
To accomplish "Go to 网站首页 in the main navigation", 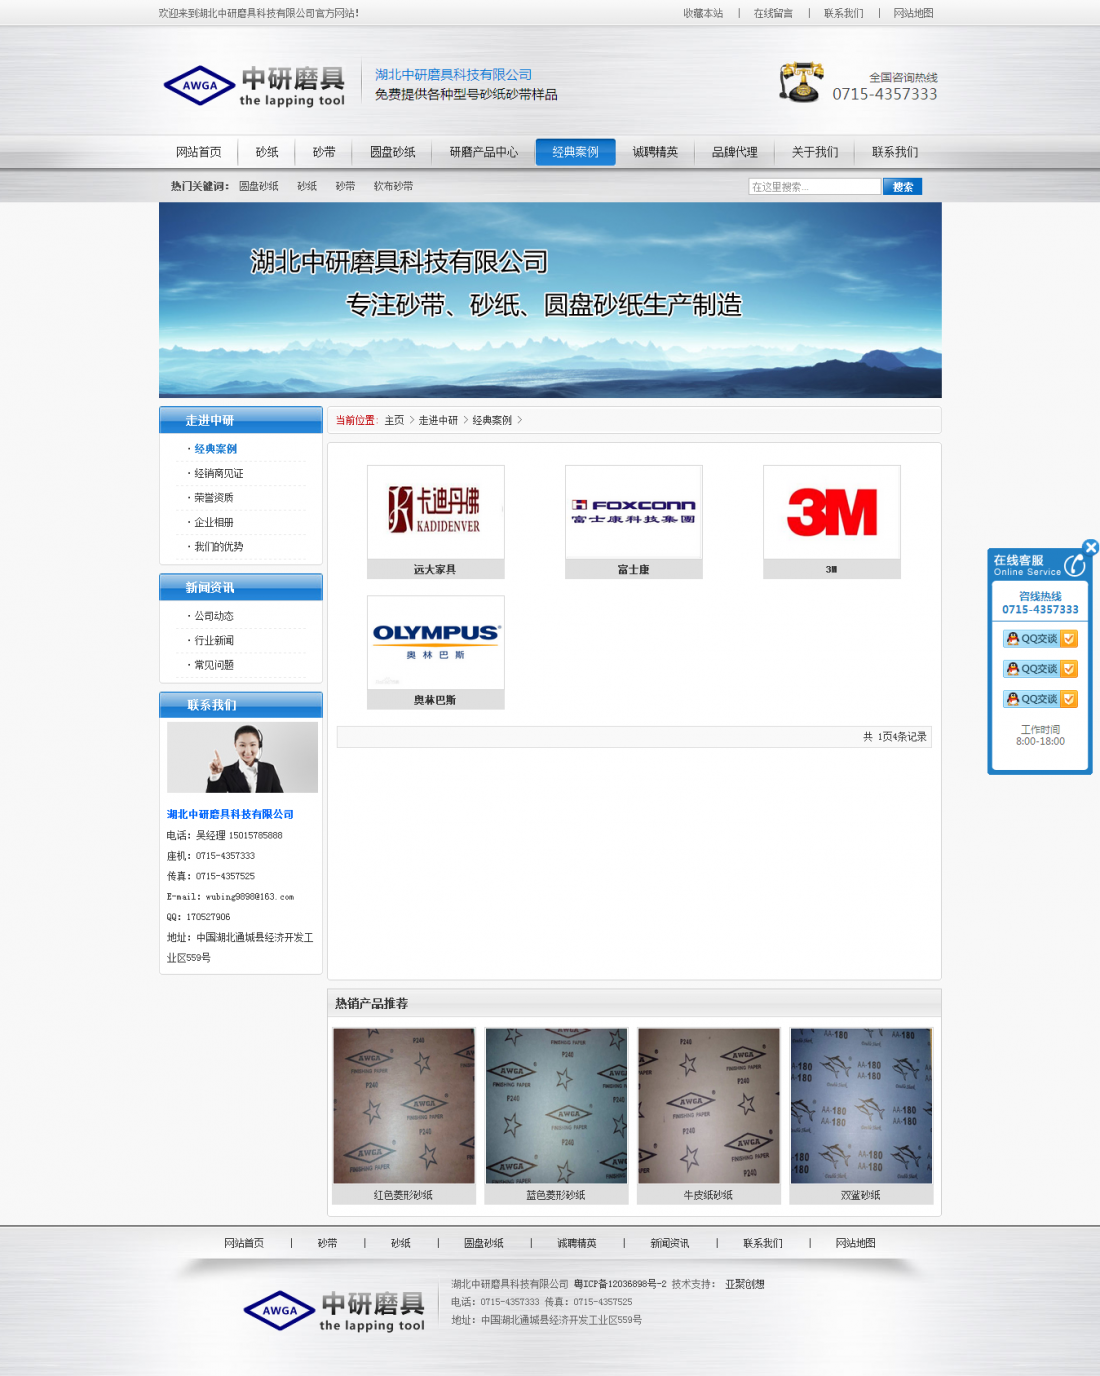I will [x=199, y=152].
